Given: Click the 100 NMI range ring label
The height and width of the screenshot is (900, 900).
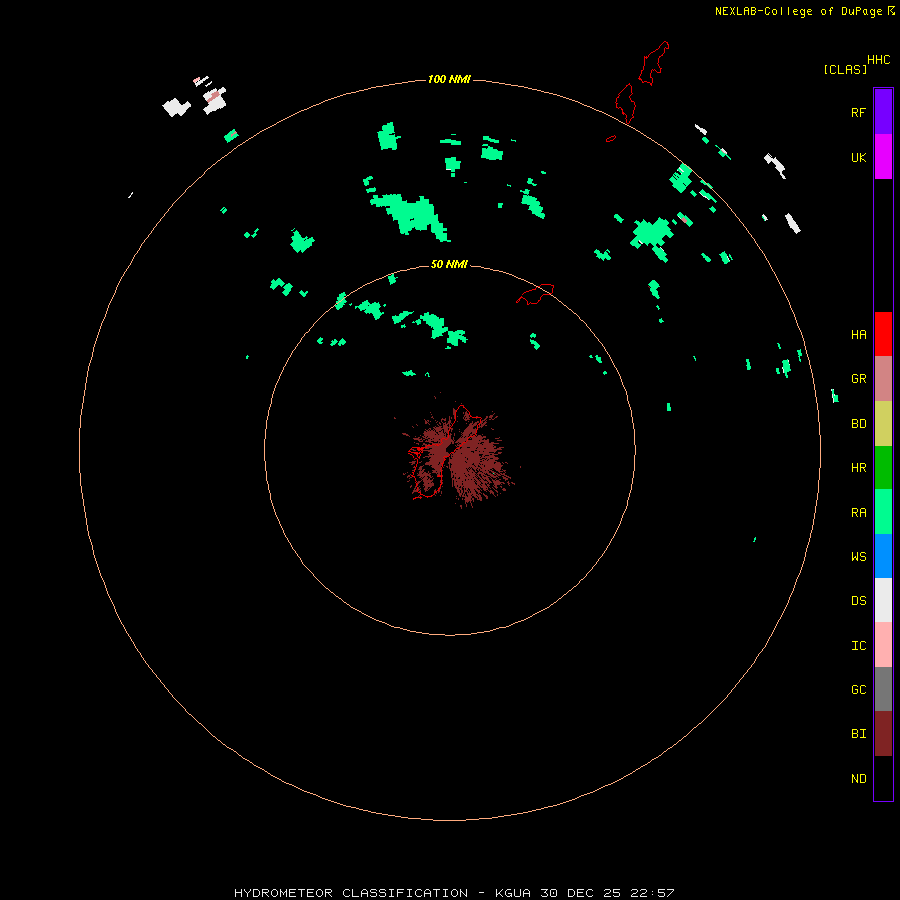Looking at the screenshot, I should click(x=449, y=79).
